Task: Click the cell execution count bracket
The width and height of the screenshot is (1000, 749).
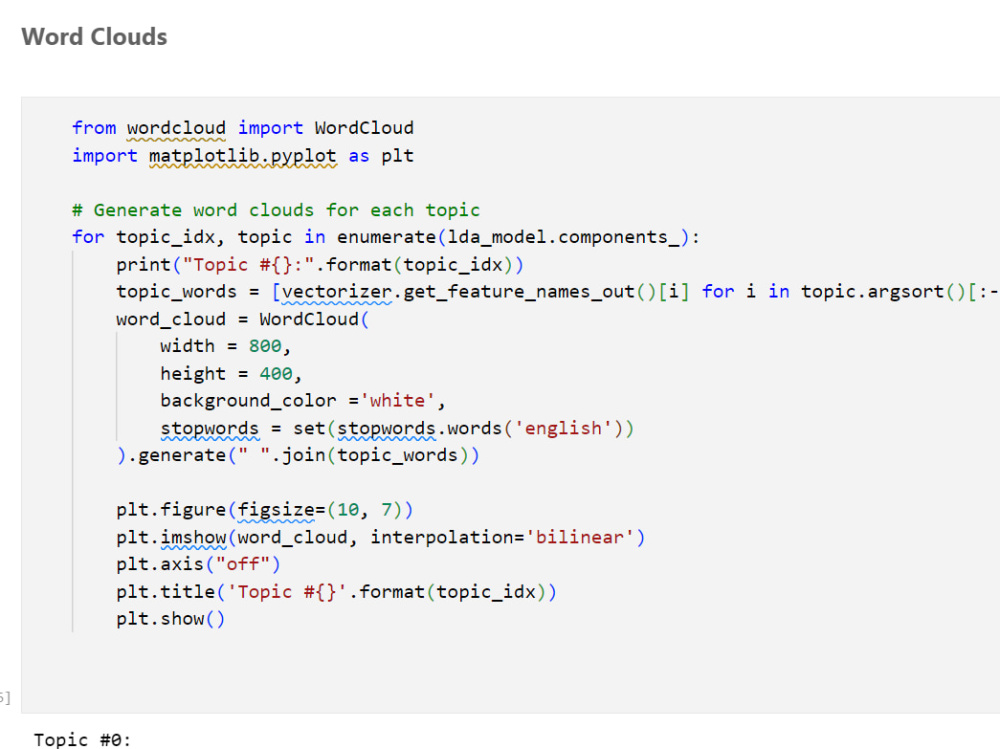Action: point(5,698)
